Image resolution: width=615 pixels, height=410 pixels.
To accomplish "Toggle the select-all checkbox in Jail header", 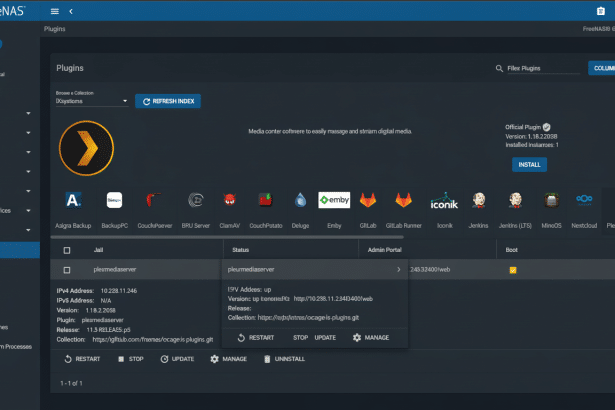I will point(67,250).
